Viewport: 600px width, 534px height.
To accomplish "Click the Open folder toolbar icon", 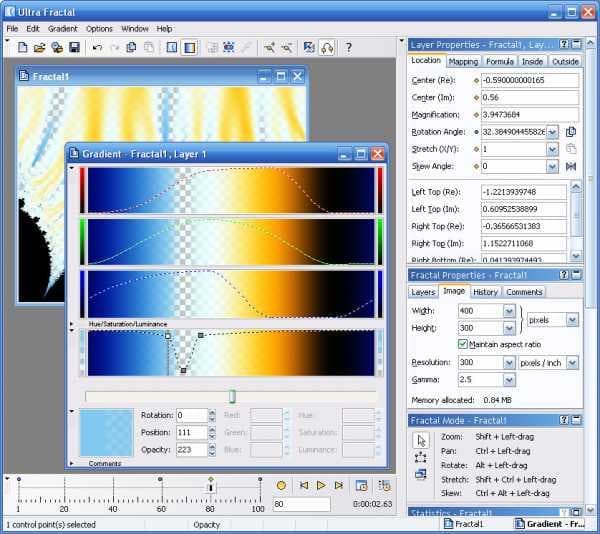I will click(x=39, y=47).
